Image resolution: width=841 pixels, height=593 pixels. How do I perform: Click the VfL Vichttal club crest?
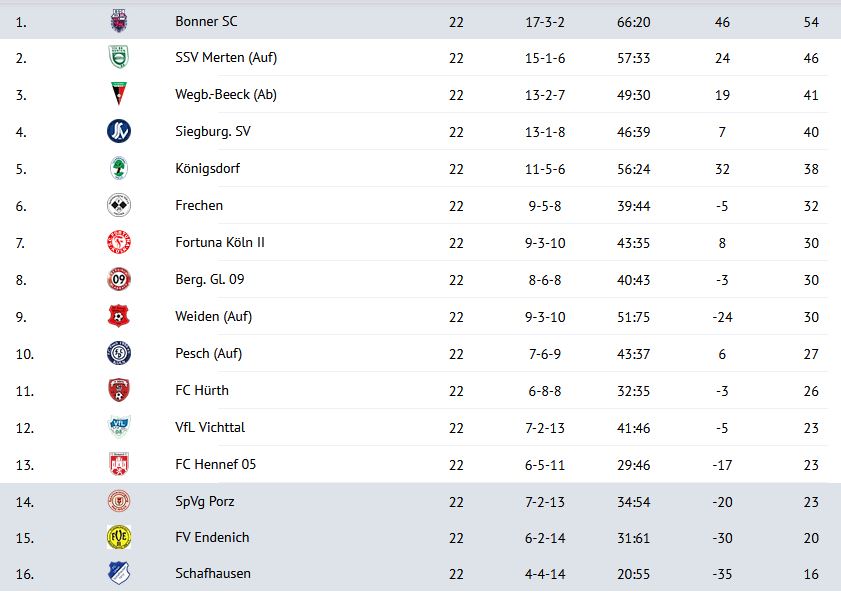[x=119, y=427]
